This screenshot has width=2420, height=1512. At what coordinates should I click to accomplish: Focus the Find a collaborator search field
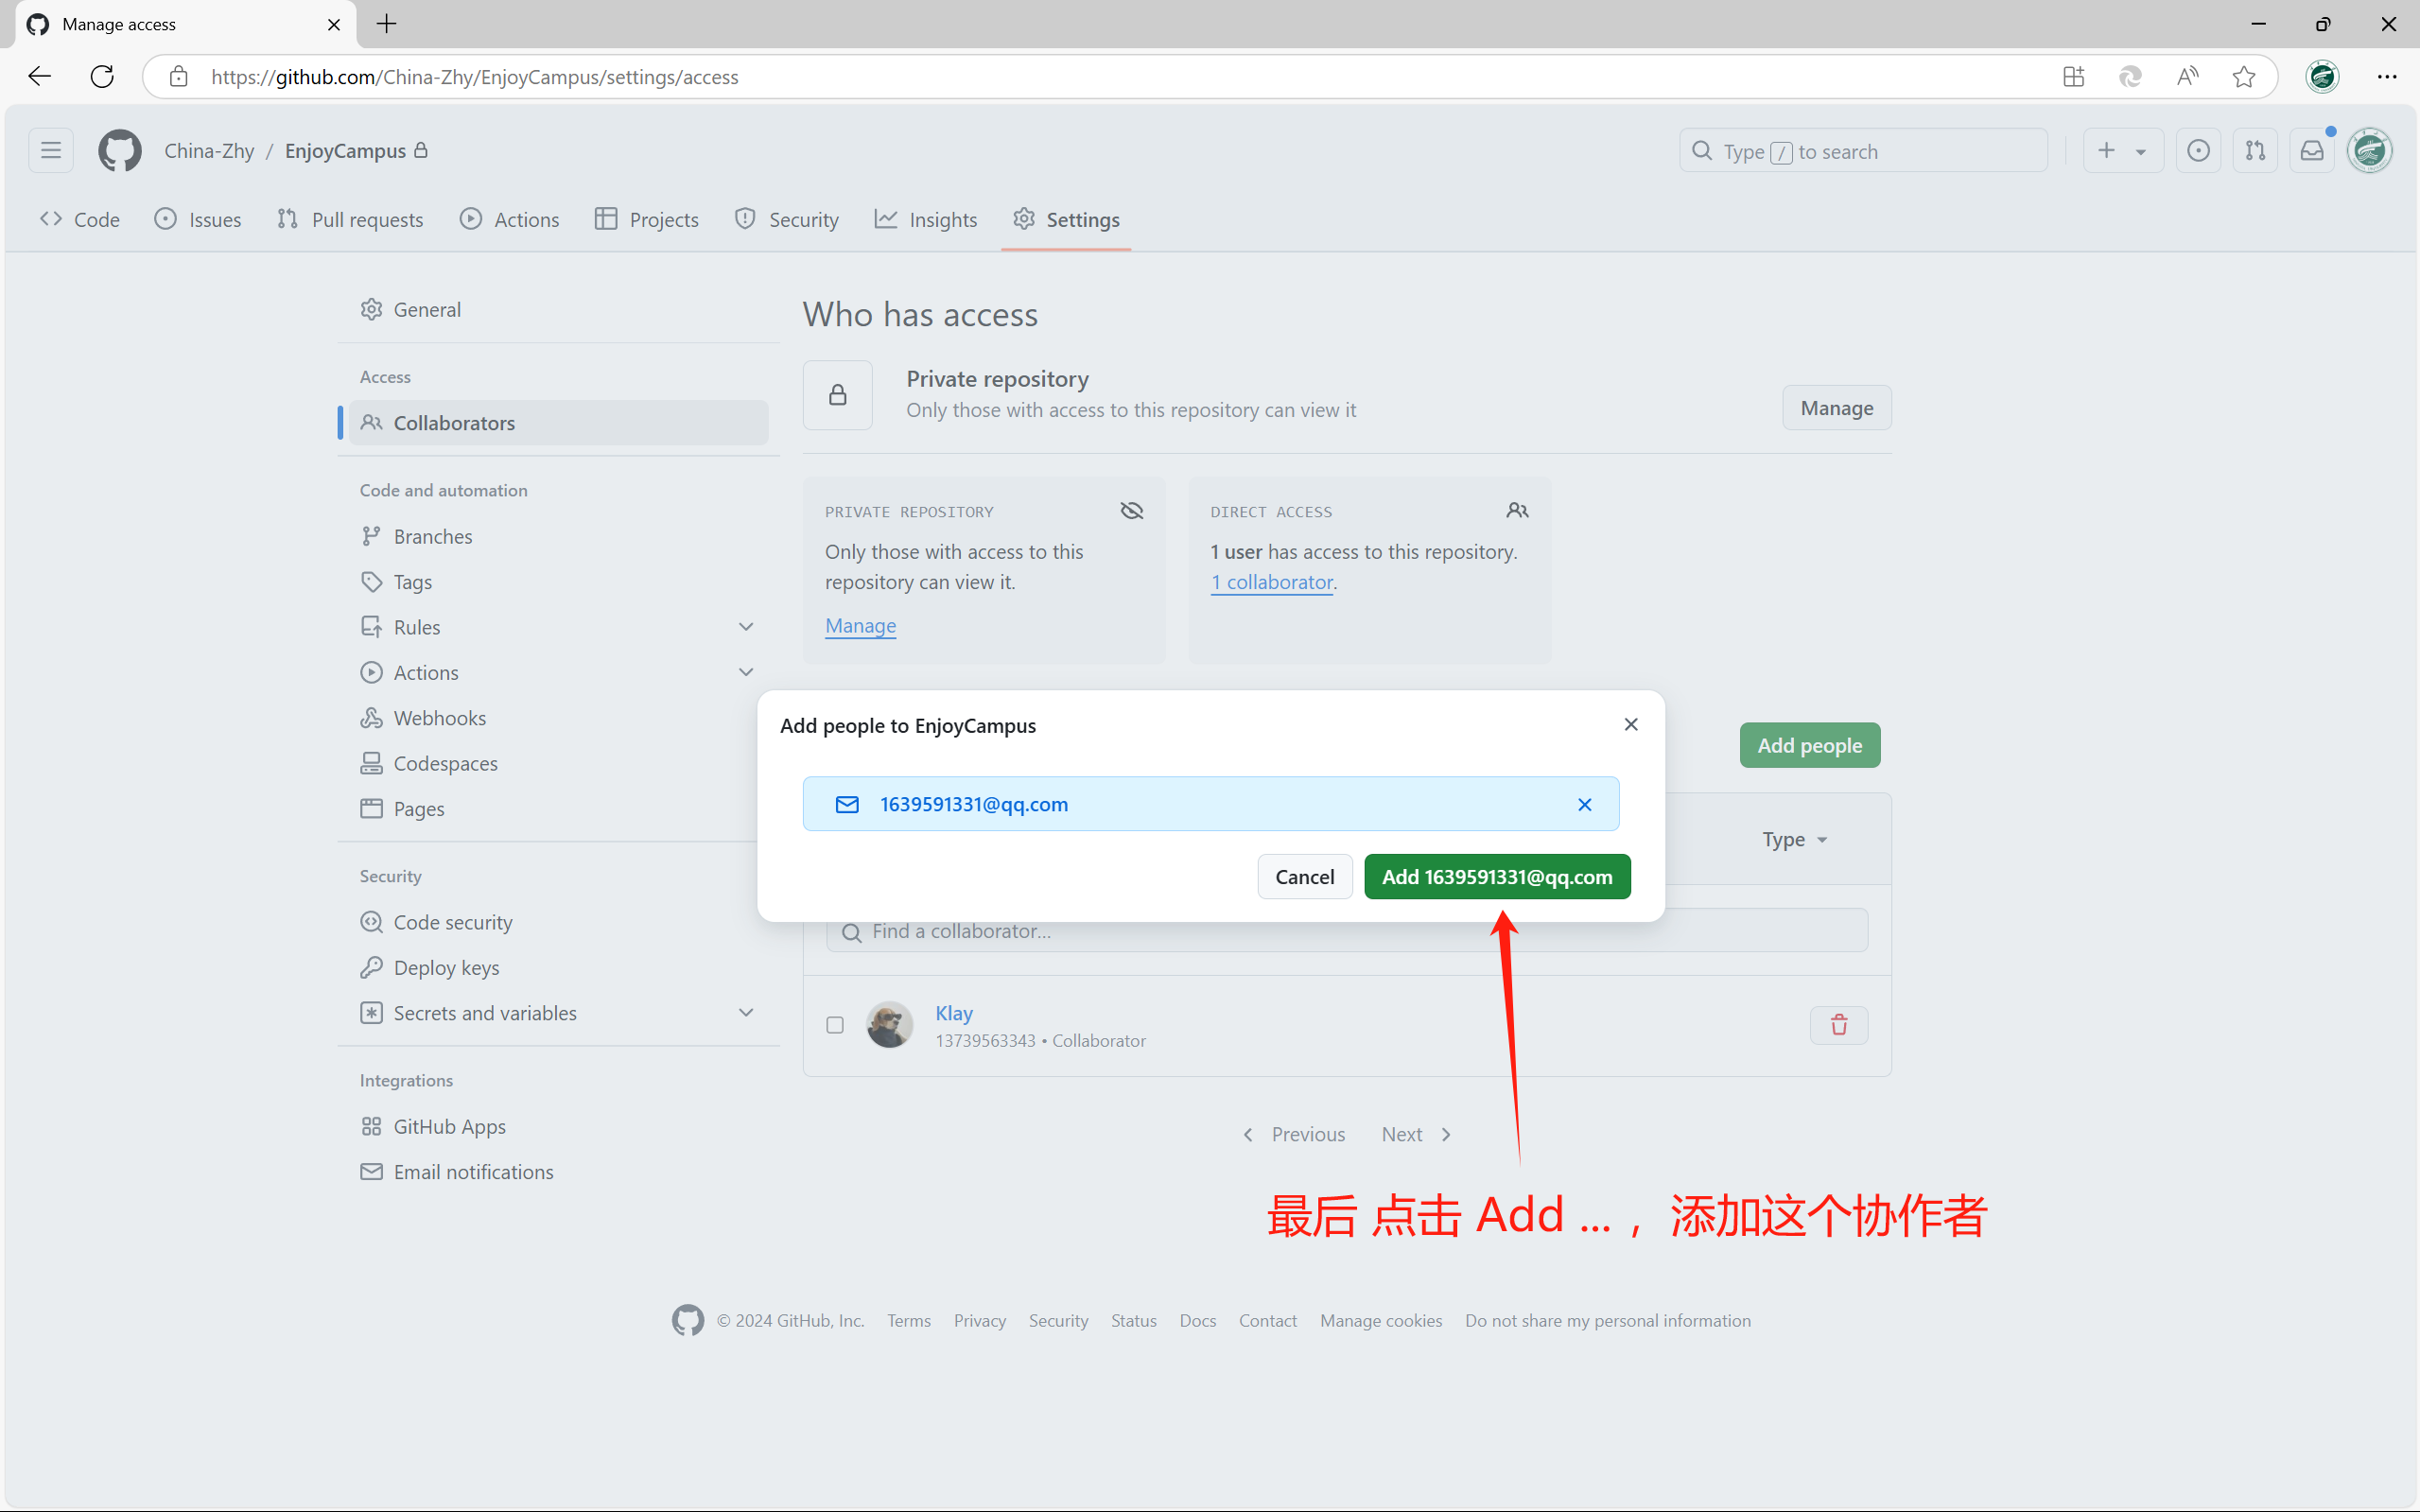(1346, 931)
